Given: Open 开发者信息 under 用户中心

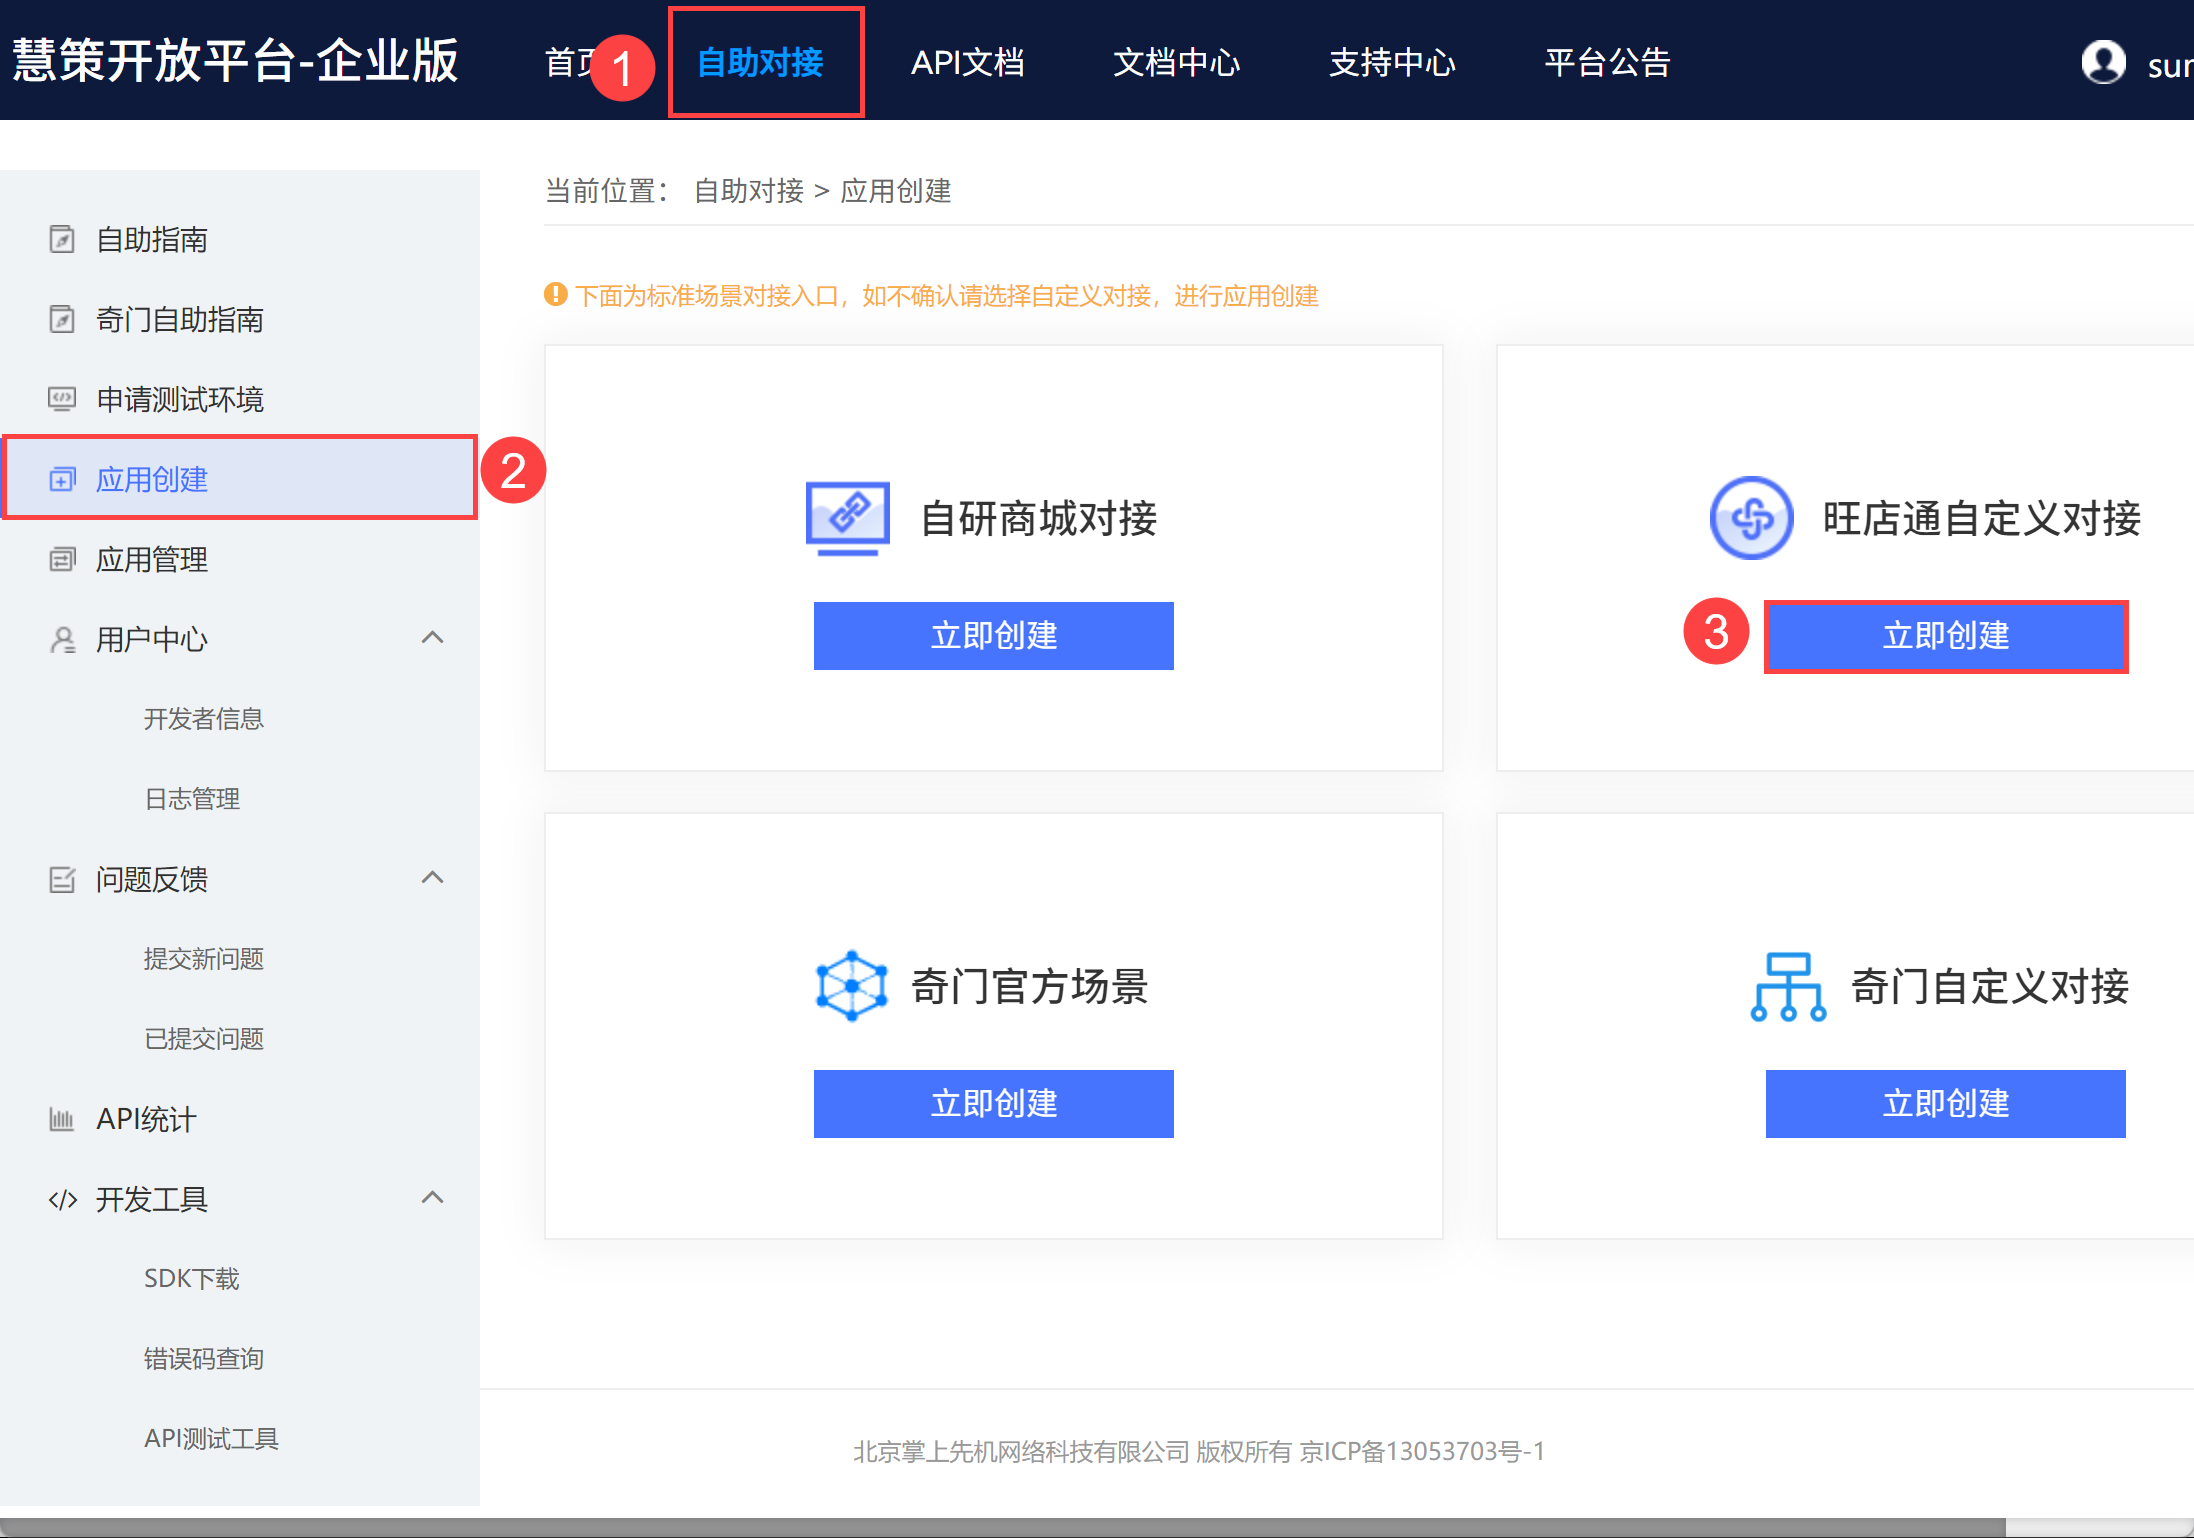Looking at the screenshot, I should [204, 719].
